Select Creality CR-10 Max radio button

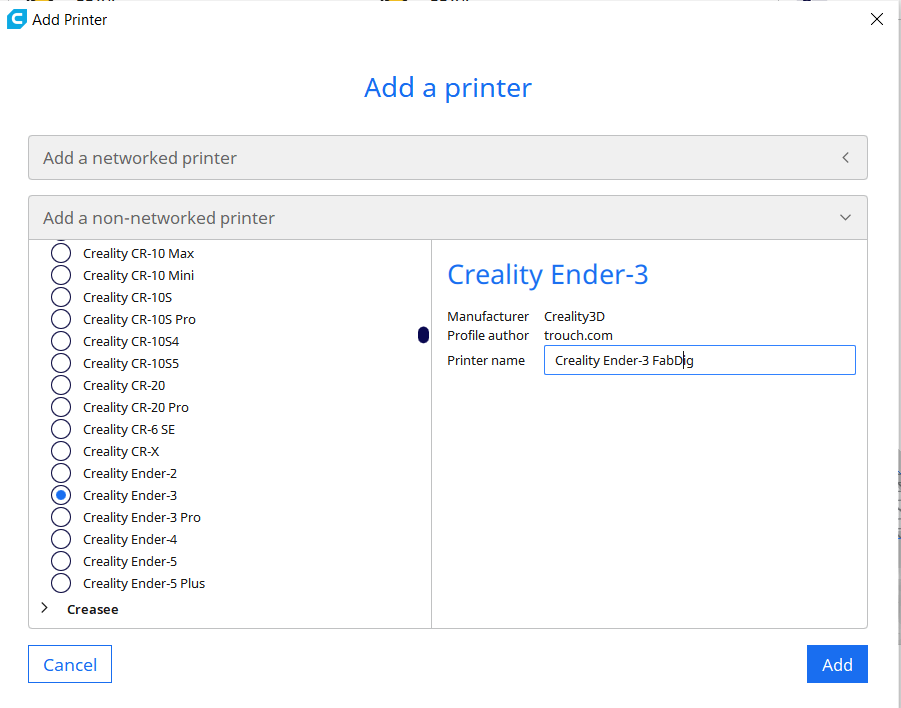(x=61, y=253)
